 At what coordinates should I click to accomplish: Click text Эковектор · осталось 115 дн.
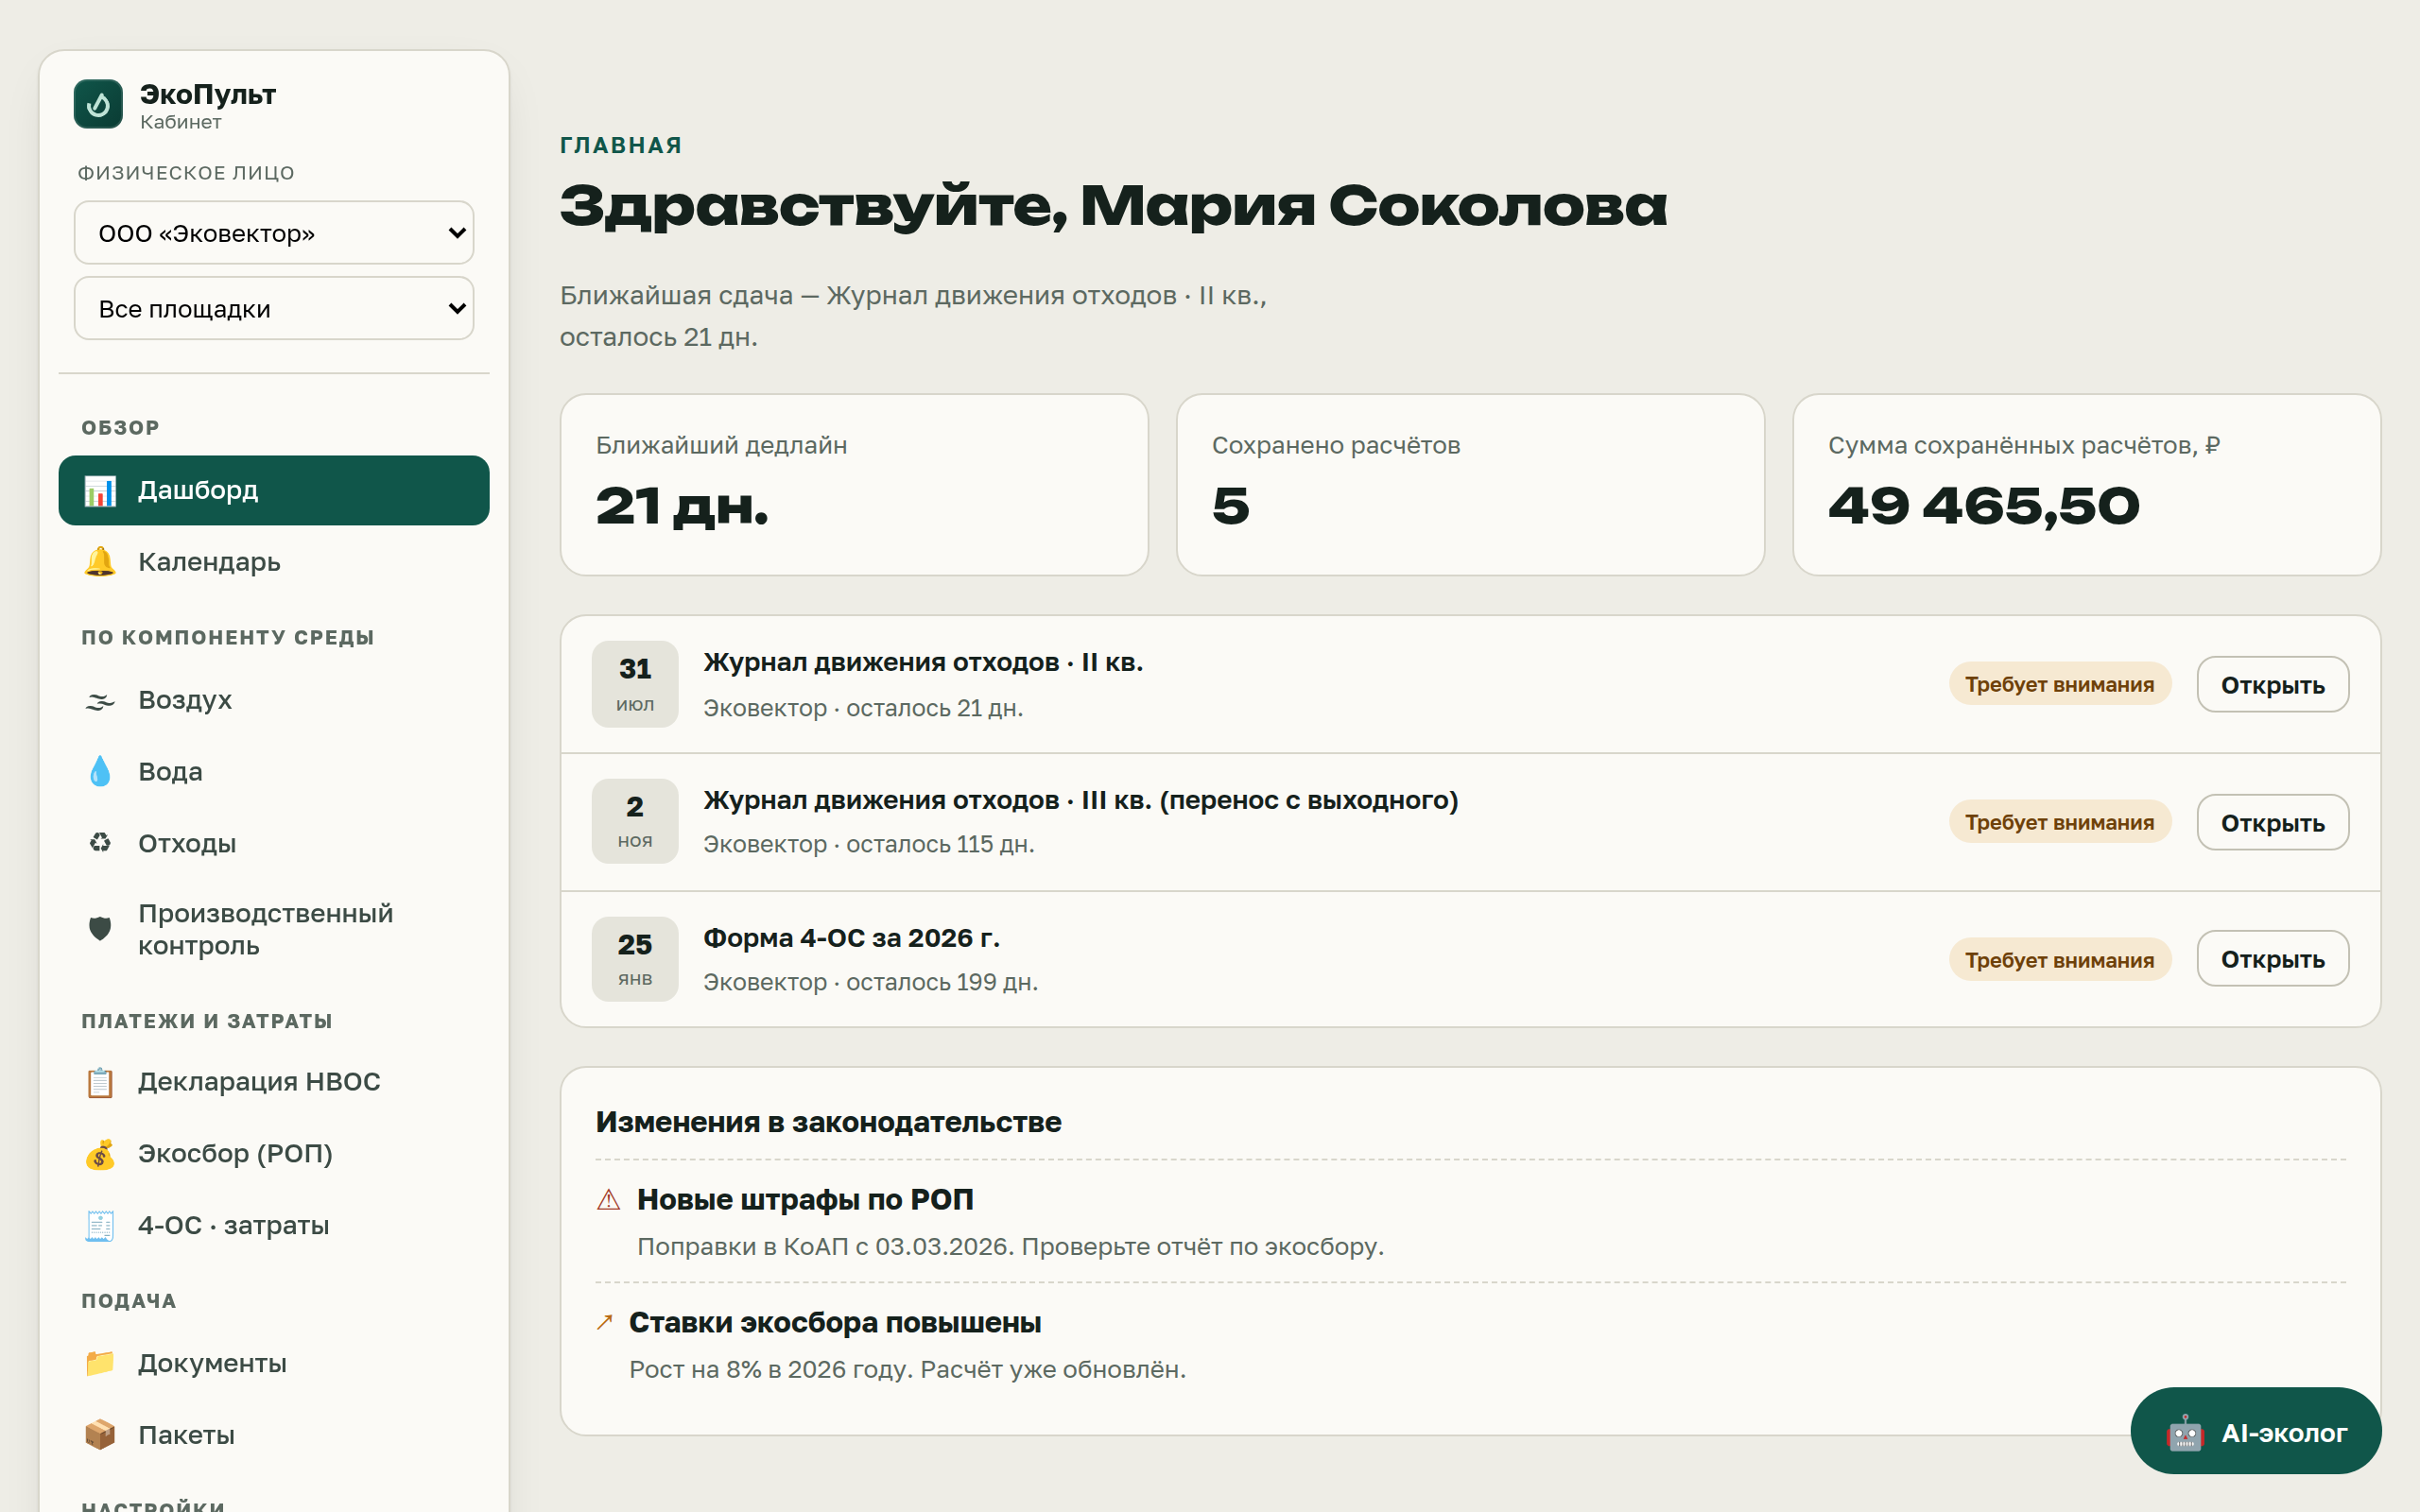868,845
